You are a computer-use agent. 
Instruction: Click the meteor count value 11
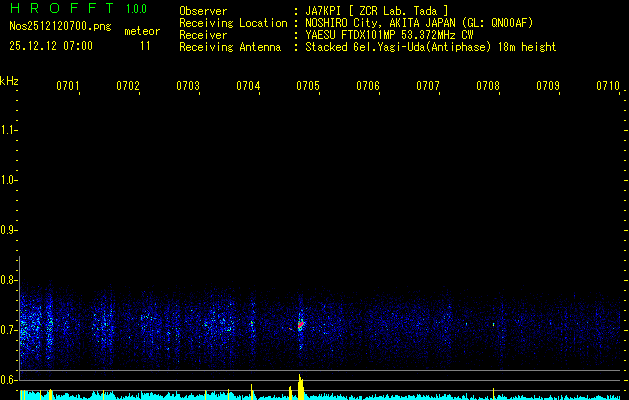tap(146, 46)
